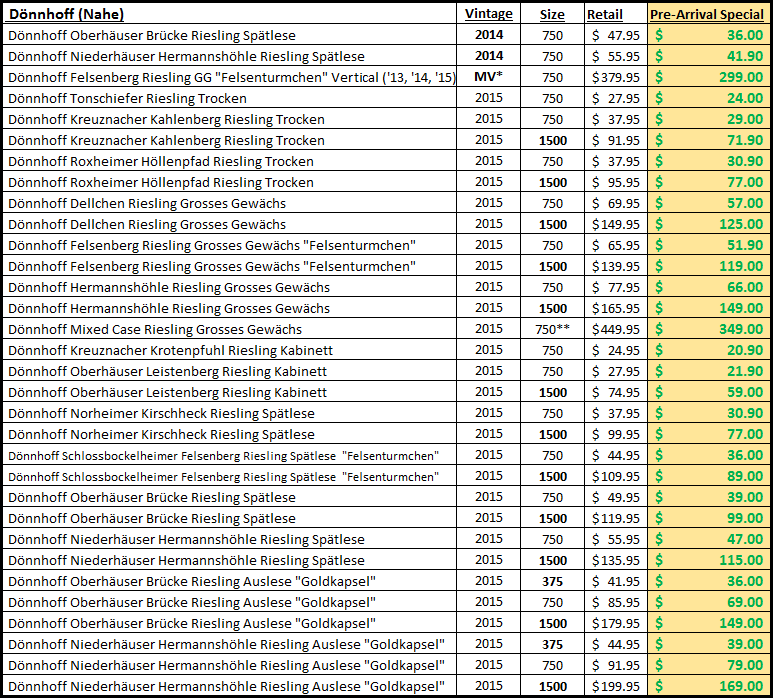
Task: Select Dönnhoff Tonschiefer Riesling Trocken
Action: click(x=127, y=99)
